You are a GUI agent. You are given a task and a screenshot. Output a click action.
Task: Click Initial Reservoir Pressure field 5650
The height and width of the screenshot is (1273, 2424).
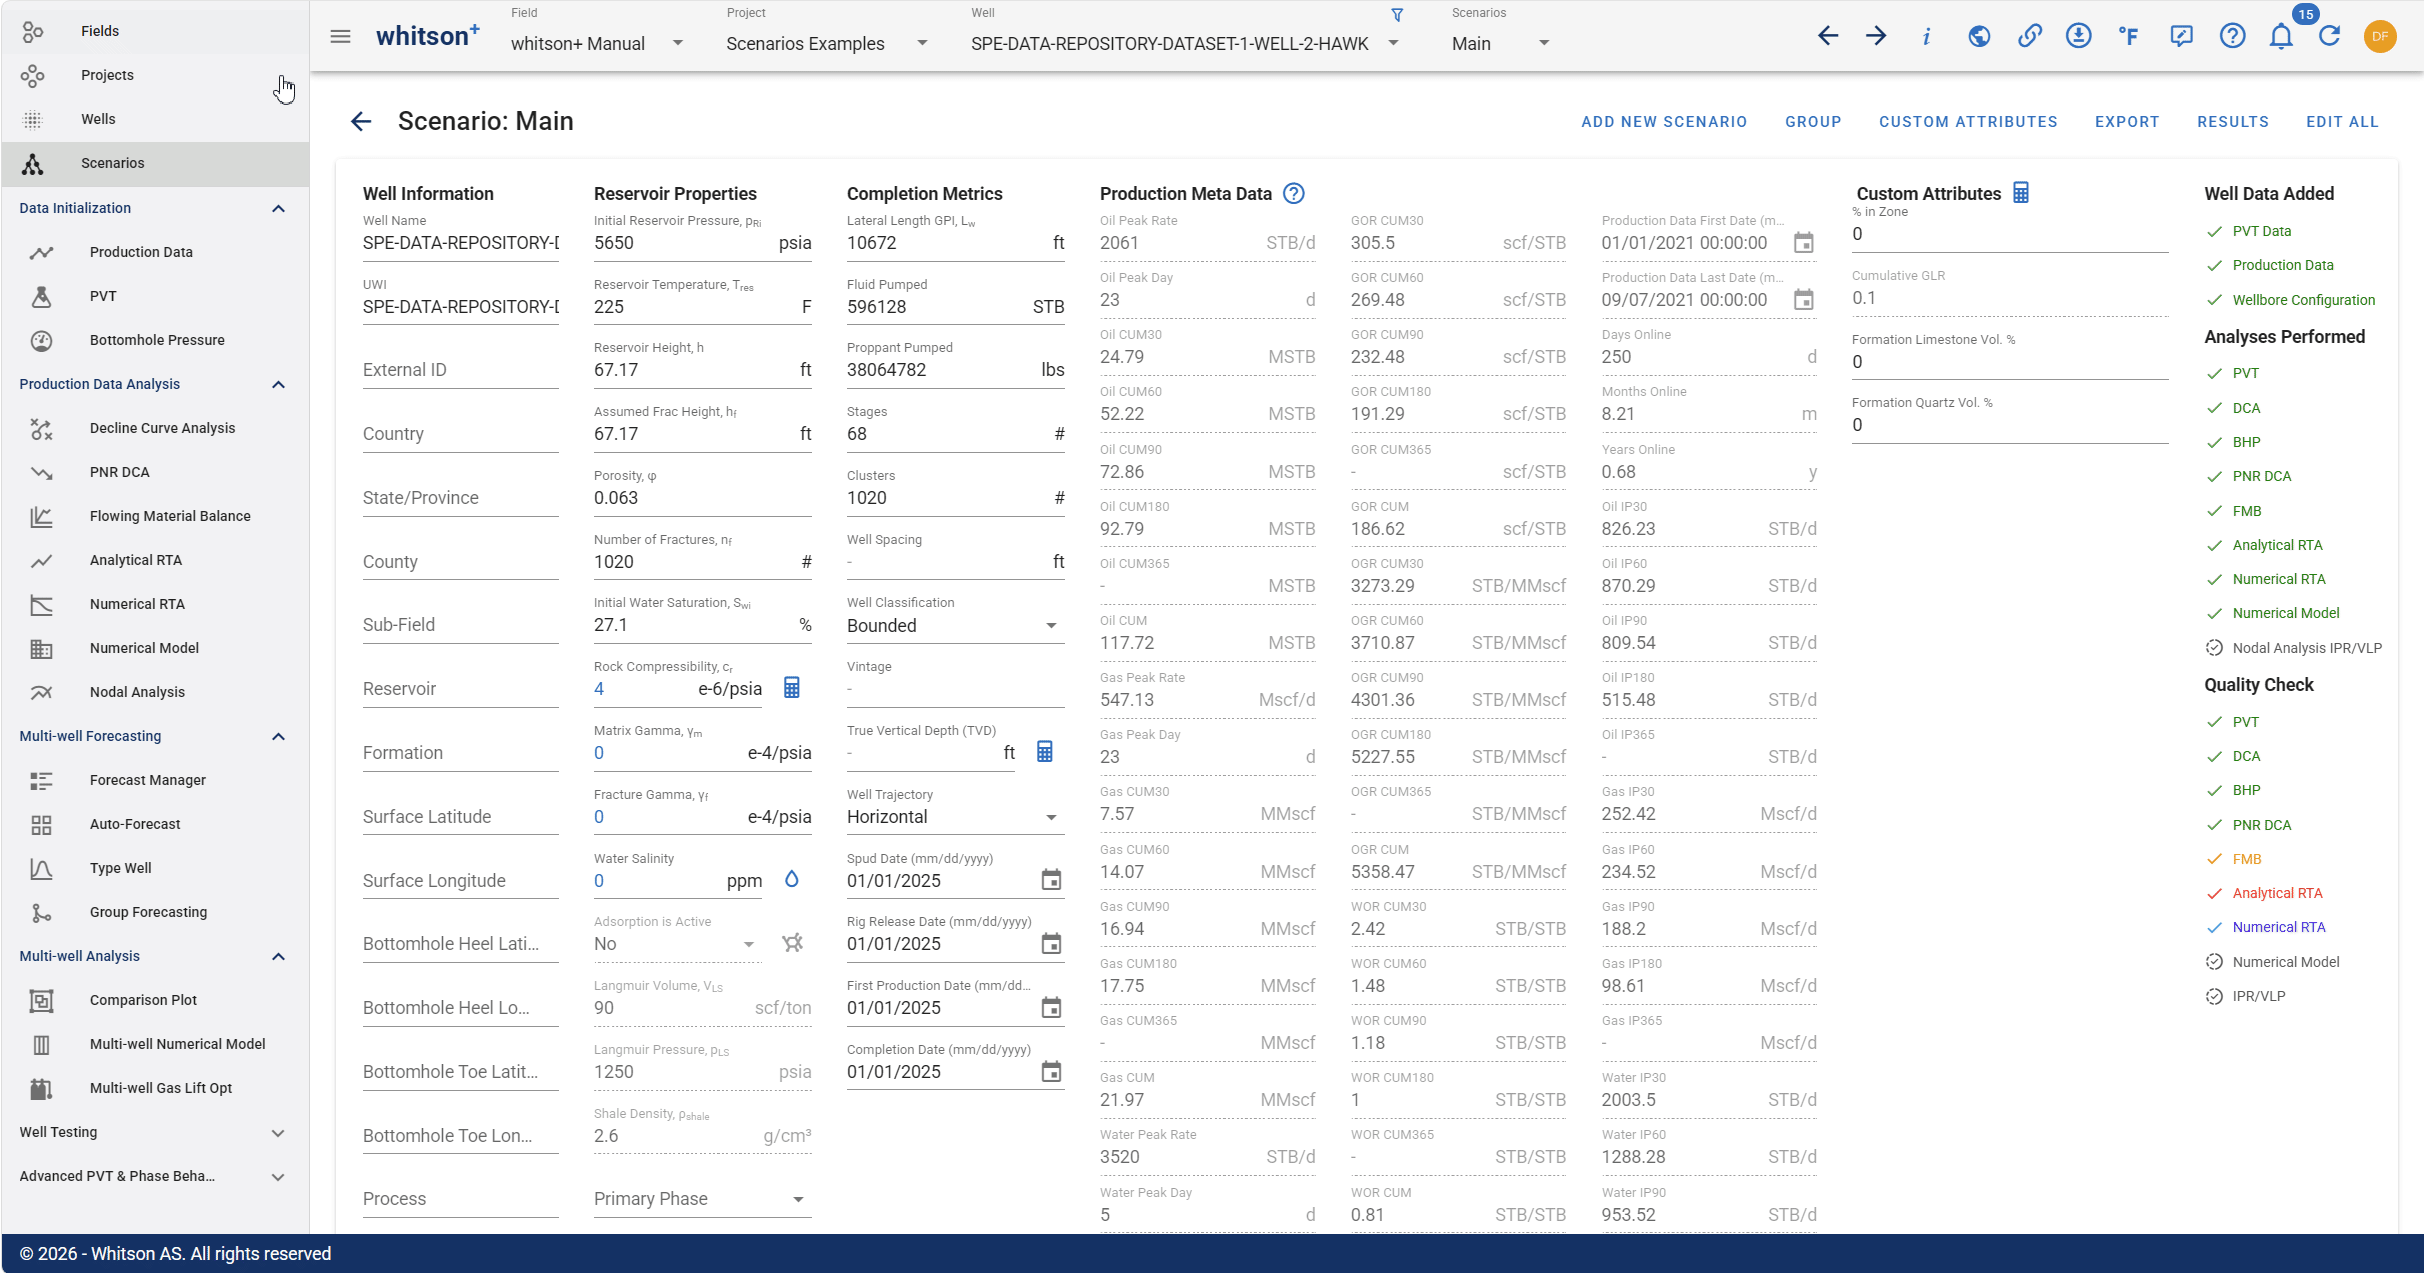click(702, 243)
